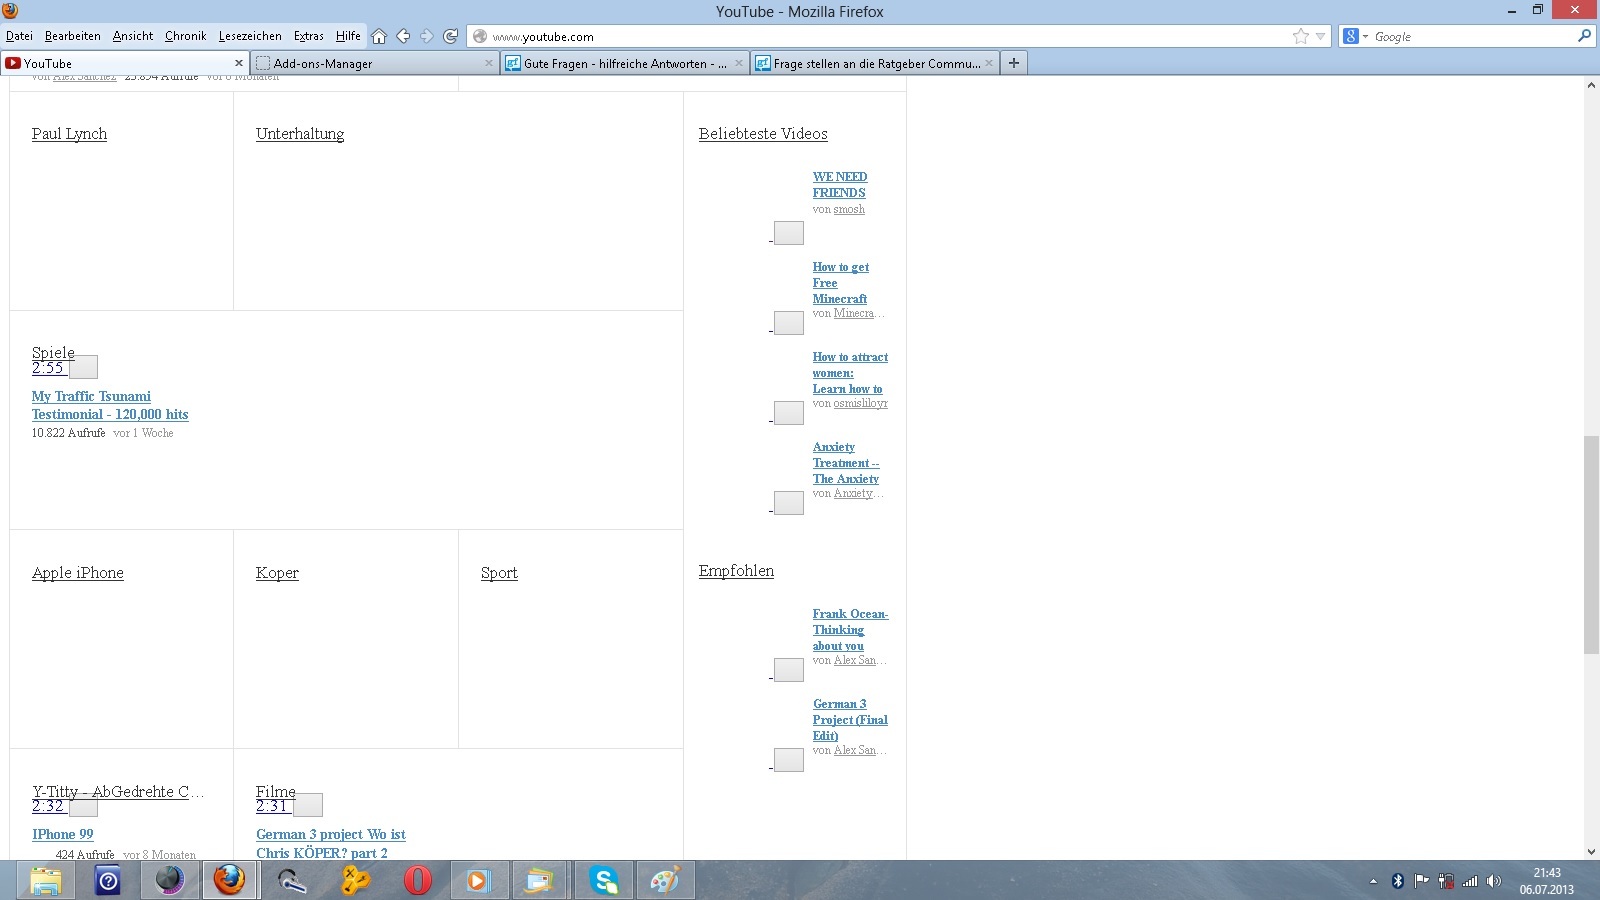Click the button beside How to get Free Minecraft
Image resolution: width=1600 pixels, height=900 pixels.
[x=789, y=323]
